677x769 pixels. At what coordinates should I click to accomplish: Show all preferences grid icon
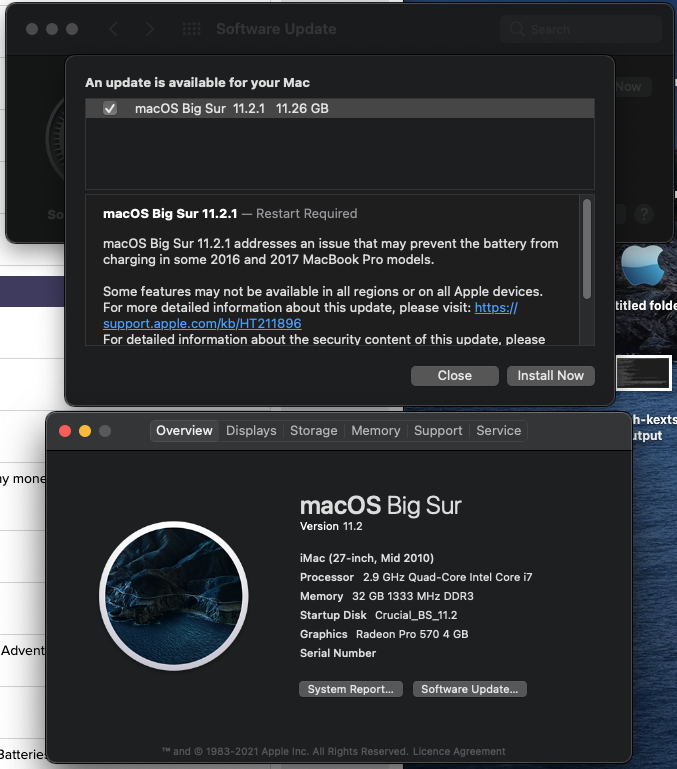(191, 29)
